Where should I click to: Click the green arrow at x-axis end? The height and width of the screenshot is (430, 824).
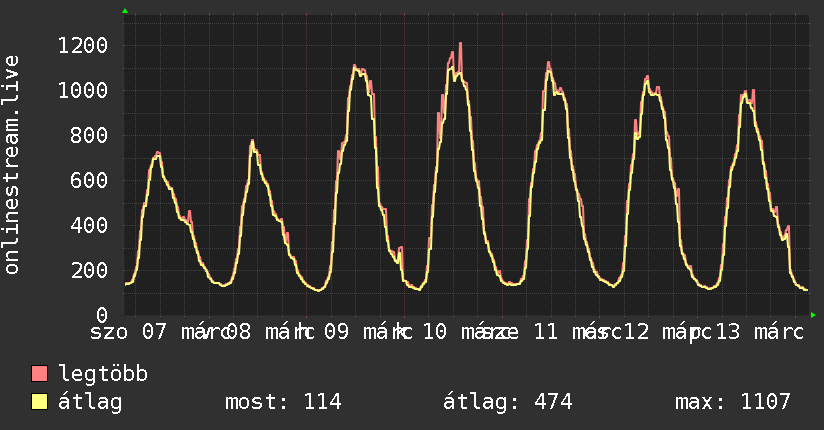[x=813, y=315]
